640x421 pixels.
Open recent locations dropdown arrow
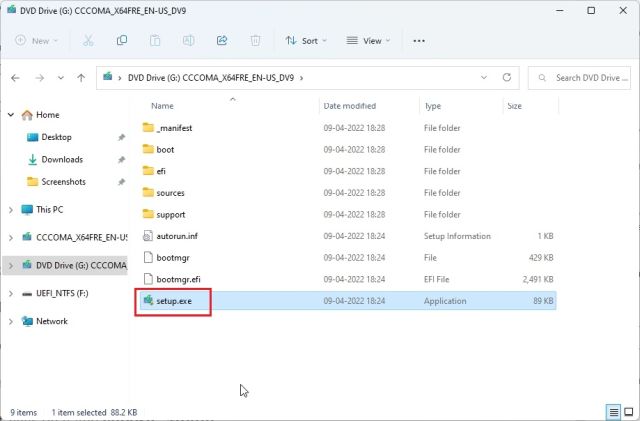pos(60,78)
